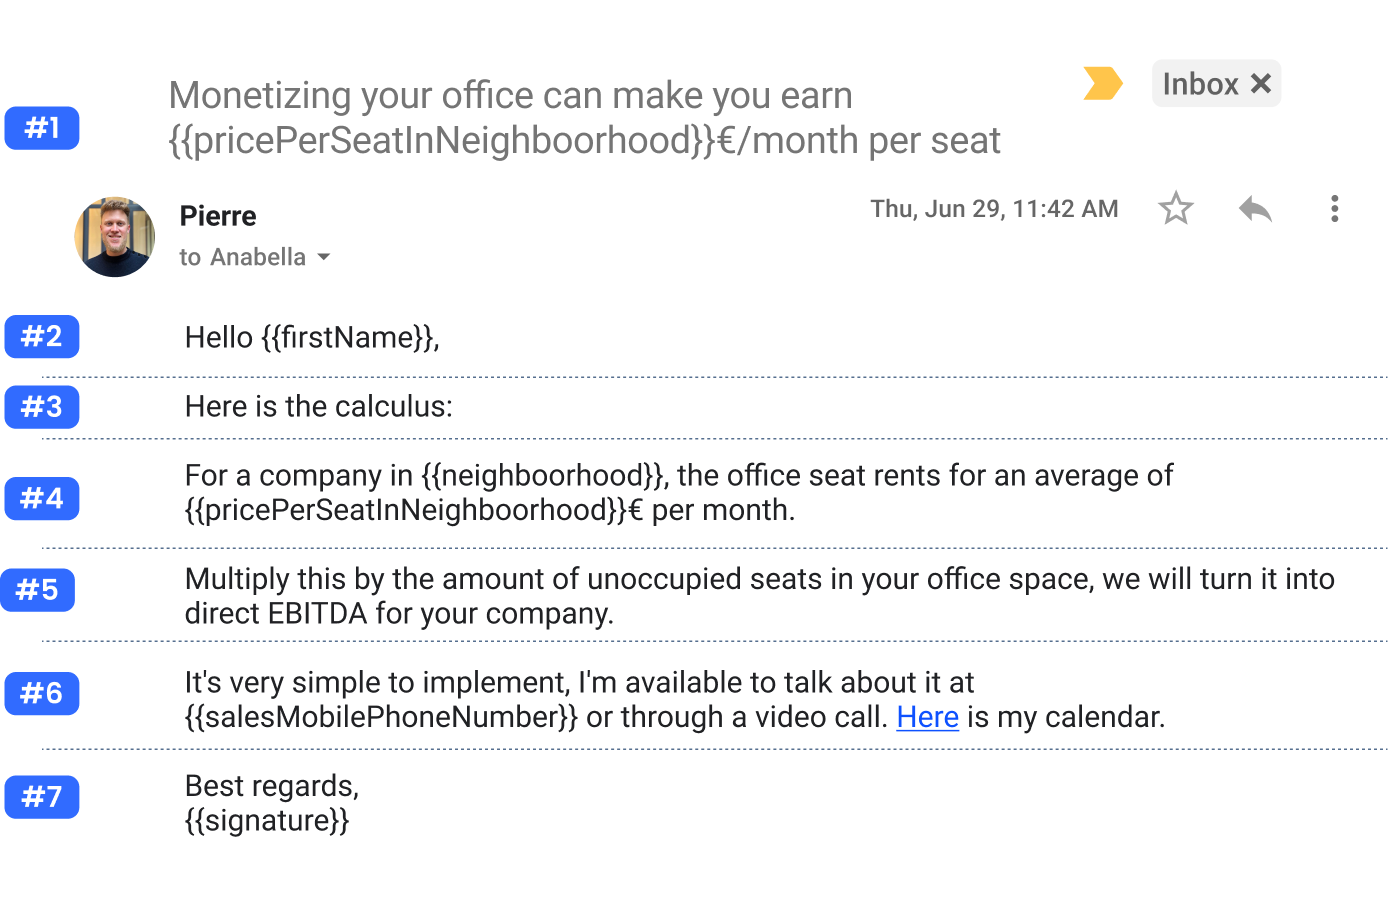Click the email subject line

tap(584, 118)
